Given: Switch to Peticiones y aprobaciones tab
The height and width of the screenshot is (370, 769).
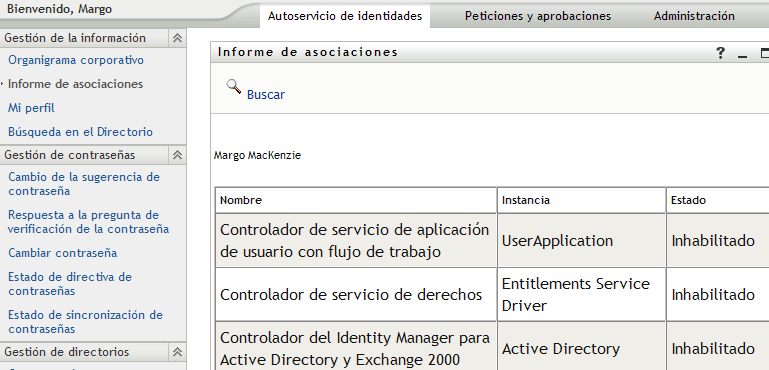Looking at the screenshot, I should (x=538, y=16).
